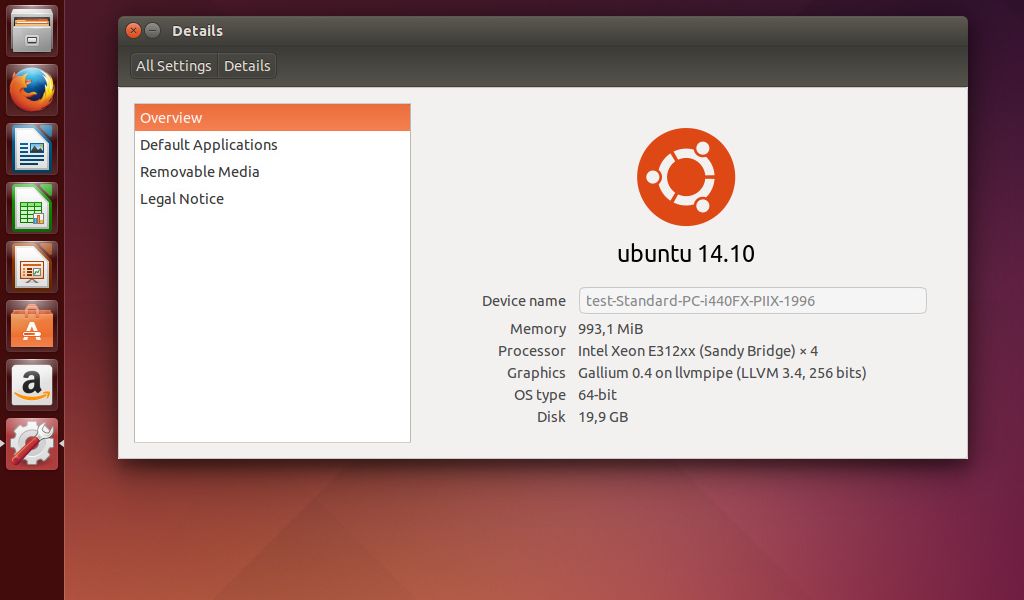Return to All Settings
This screenshot has height=600, width=1024.
tap(173, 65)
